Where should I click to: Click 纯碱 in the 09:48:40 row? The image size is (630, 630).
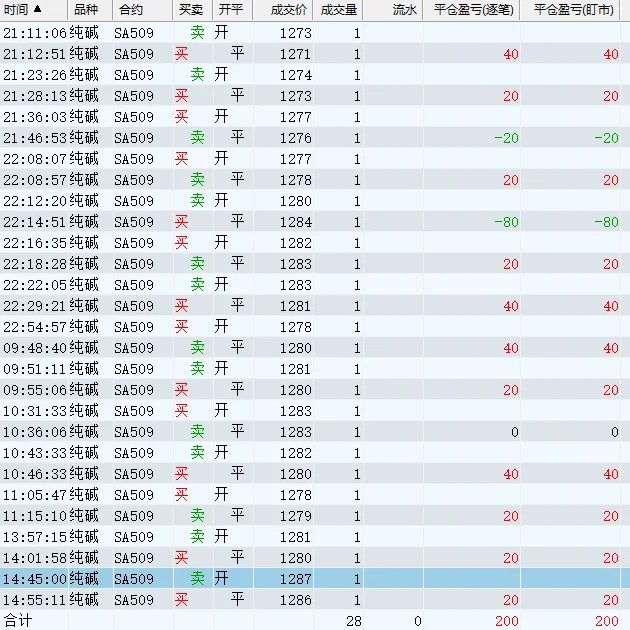click(x=84, y=347)
